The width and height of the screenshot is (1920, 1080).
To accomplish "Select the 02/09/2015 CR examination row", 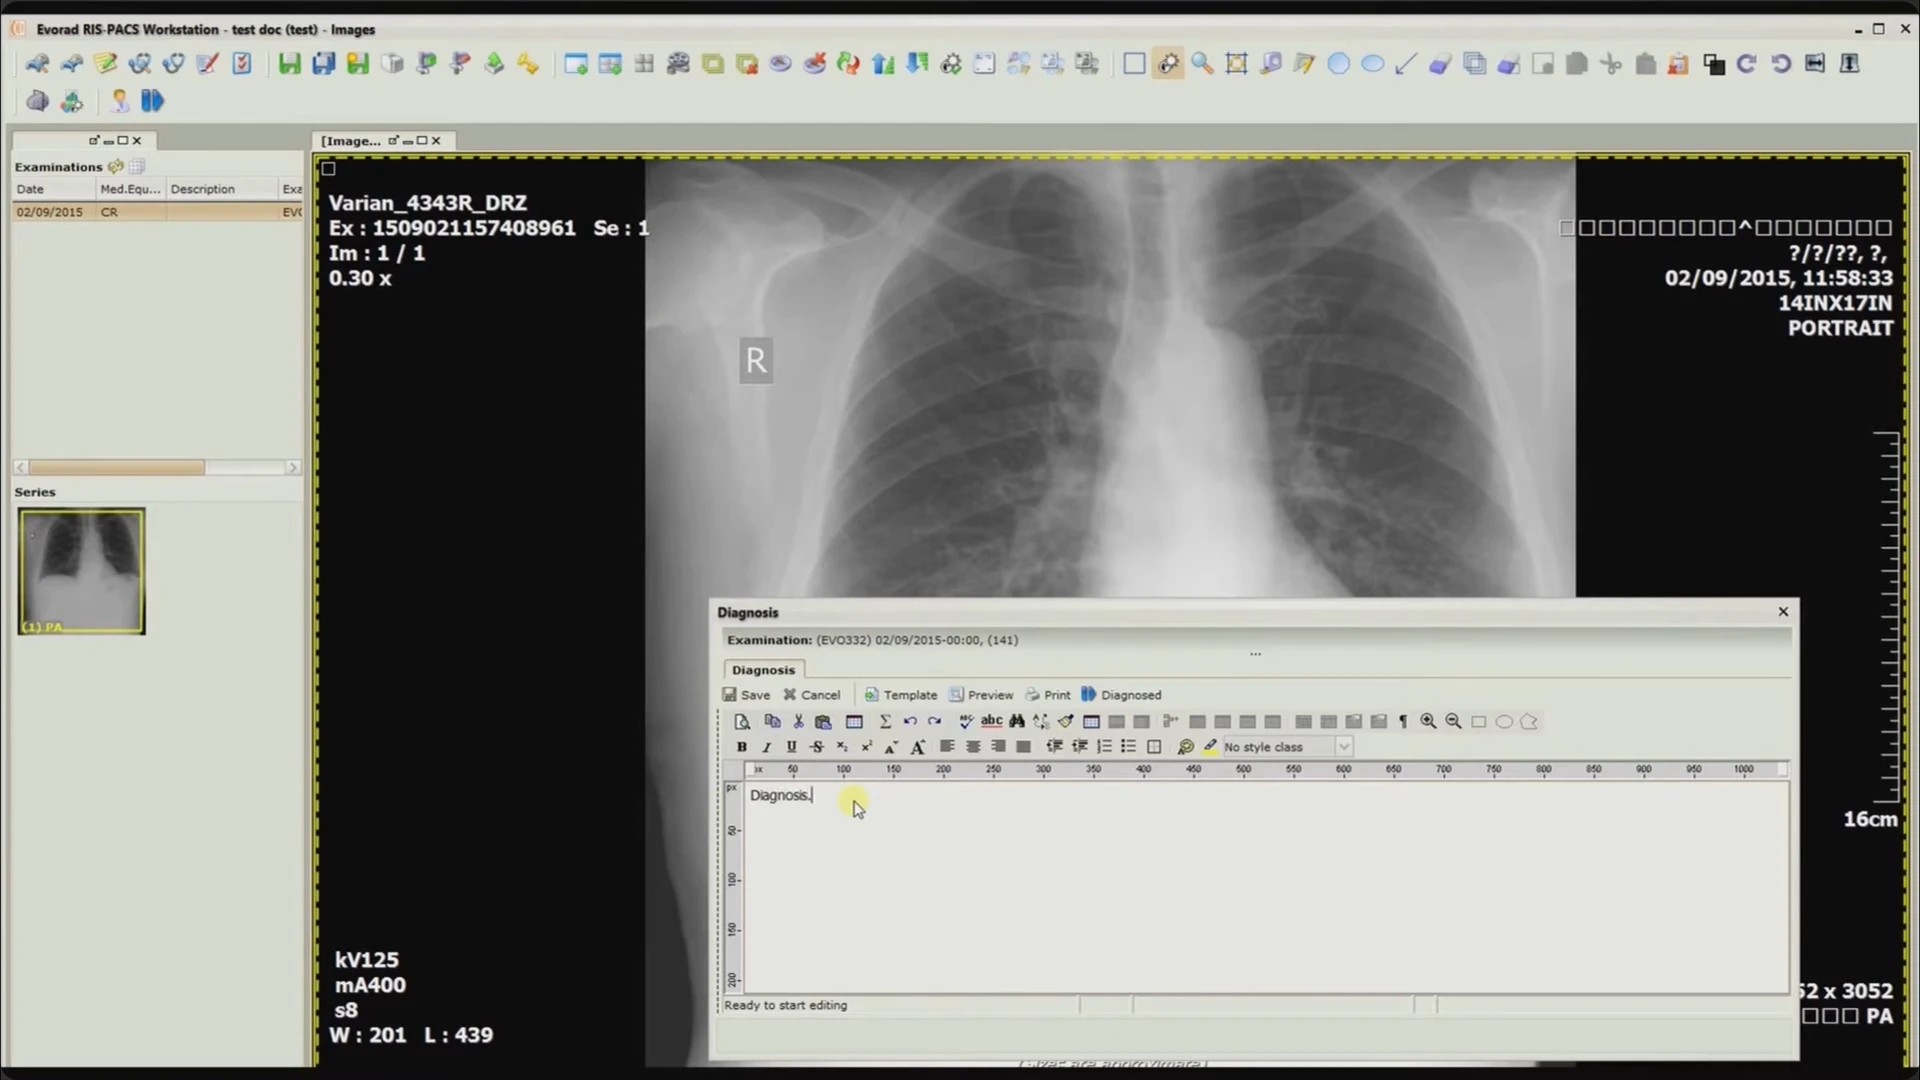I will click(x=158, y=212).
